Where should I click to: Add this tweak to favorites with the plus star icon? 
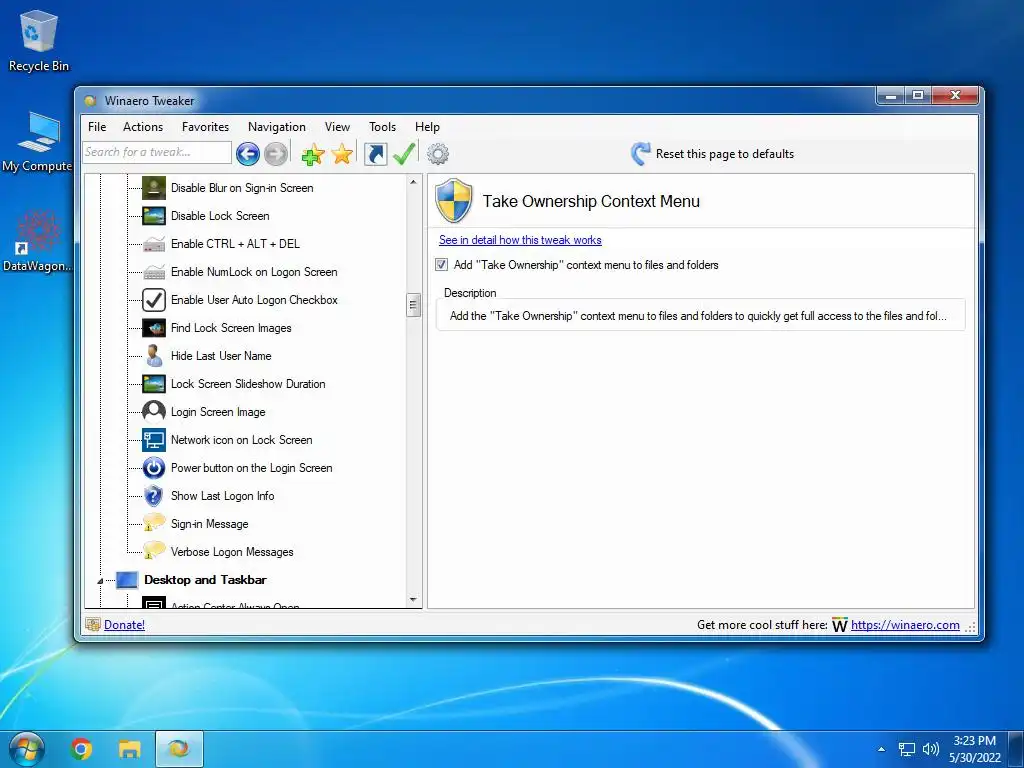pyautogui.click(x=313, y=154)
